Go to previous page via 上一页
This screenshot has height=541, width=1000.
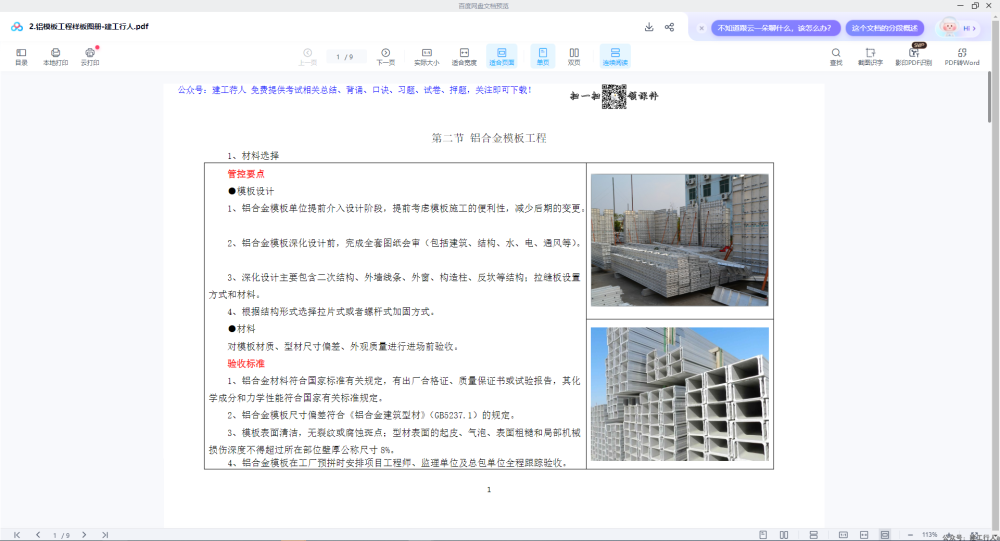pos(307,56)
